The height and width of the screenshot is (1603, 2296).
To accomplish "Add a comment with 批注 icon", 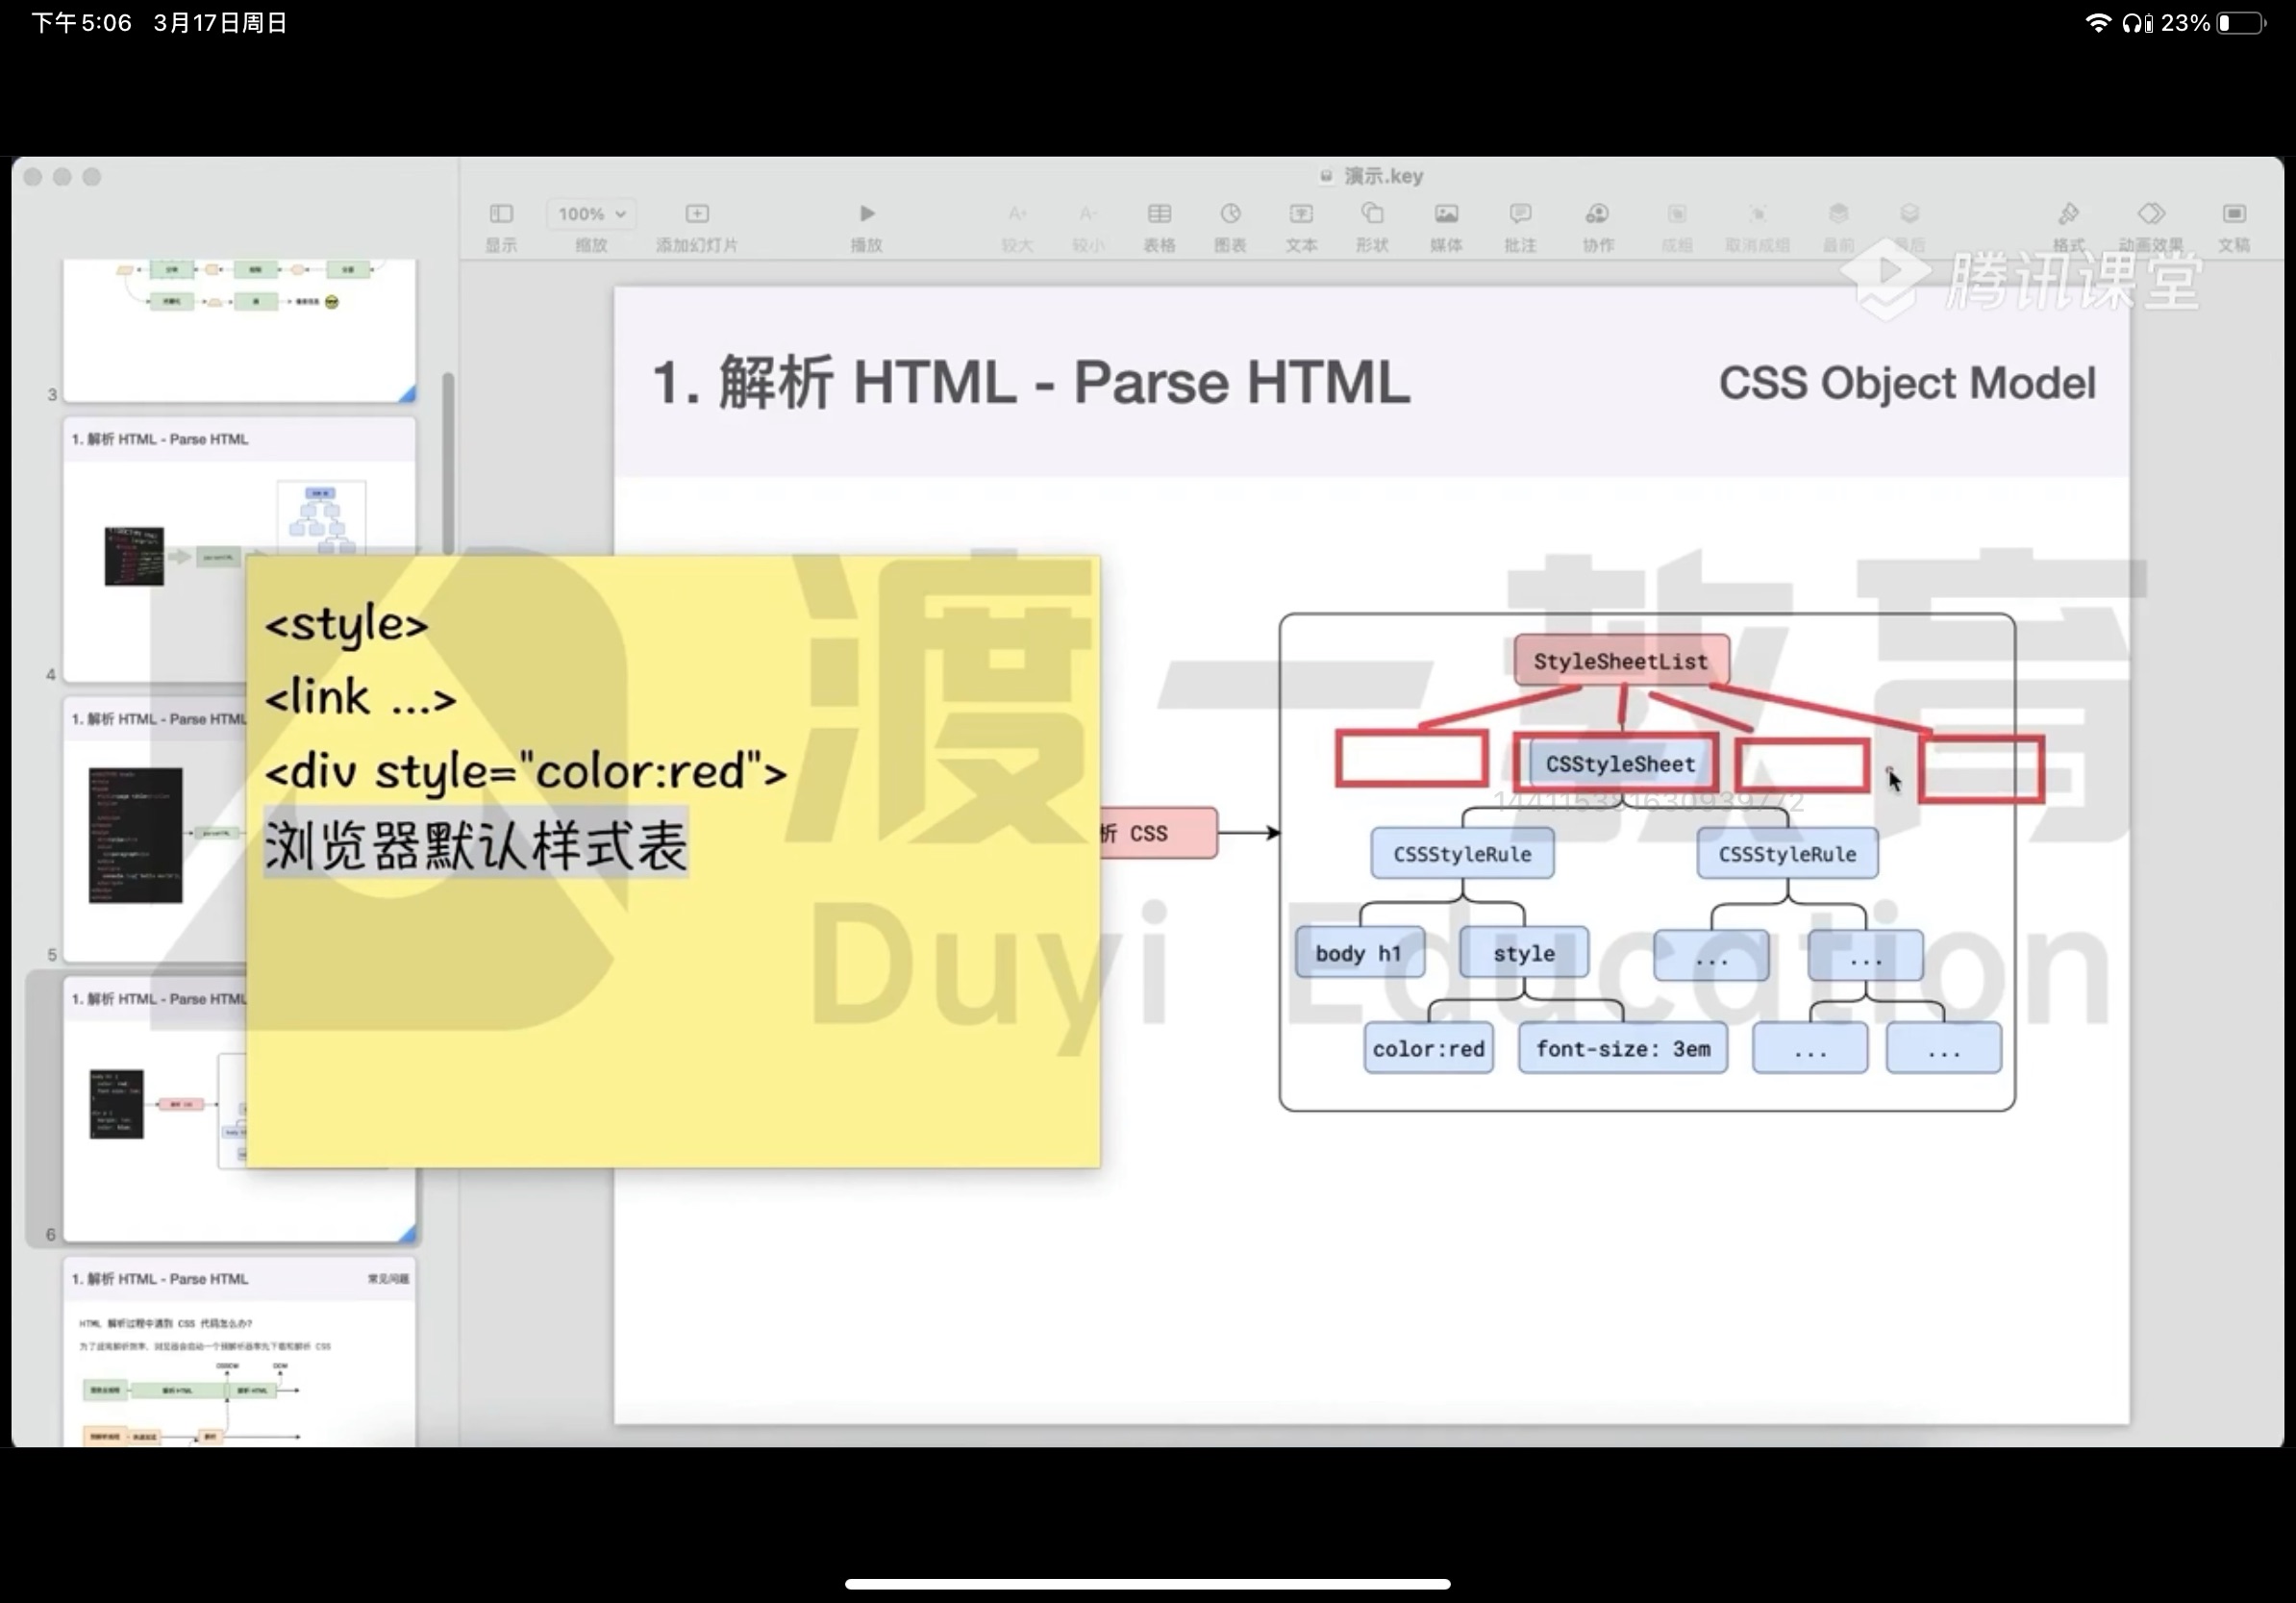I will [x=1520, y=214].
